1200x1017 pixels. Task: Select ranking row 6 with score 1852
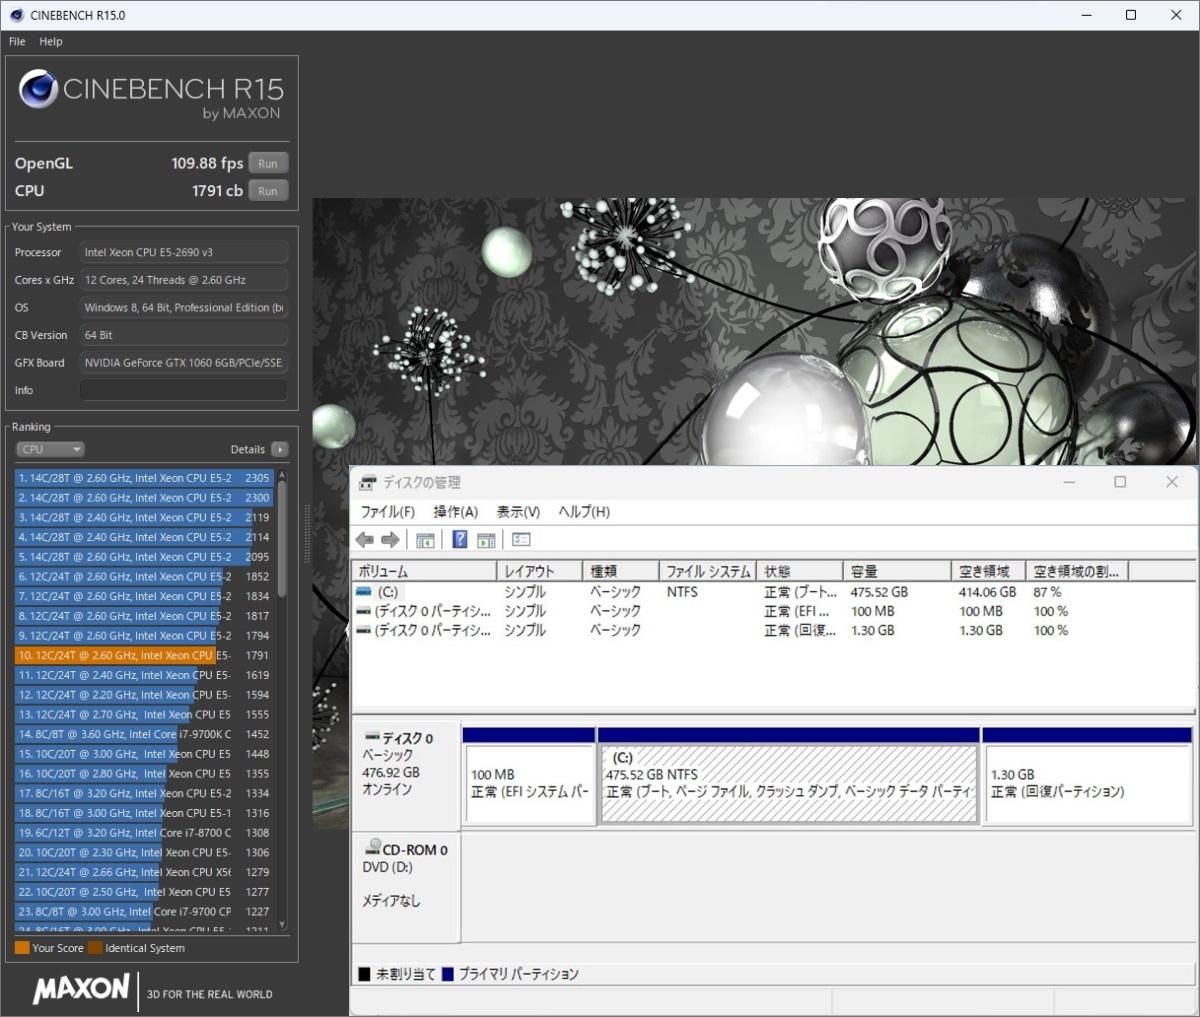click(x=144, y=576)
